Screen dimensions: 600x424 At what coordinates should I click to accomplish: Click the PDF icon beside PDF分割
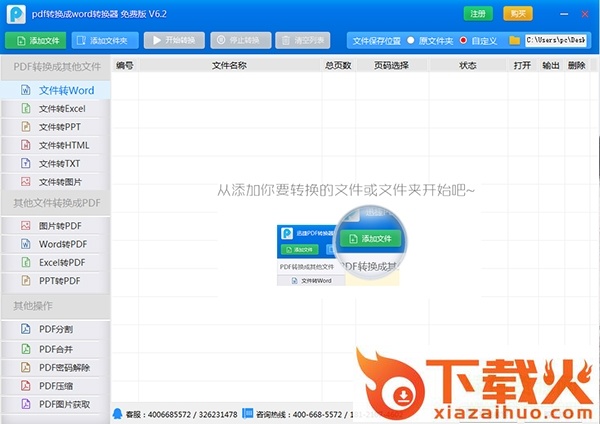click(x=26, y=329)
